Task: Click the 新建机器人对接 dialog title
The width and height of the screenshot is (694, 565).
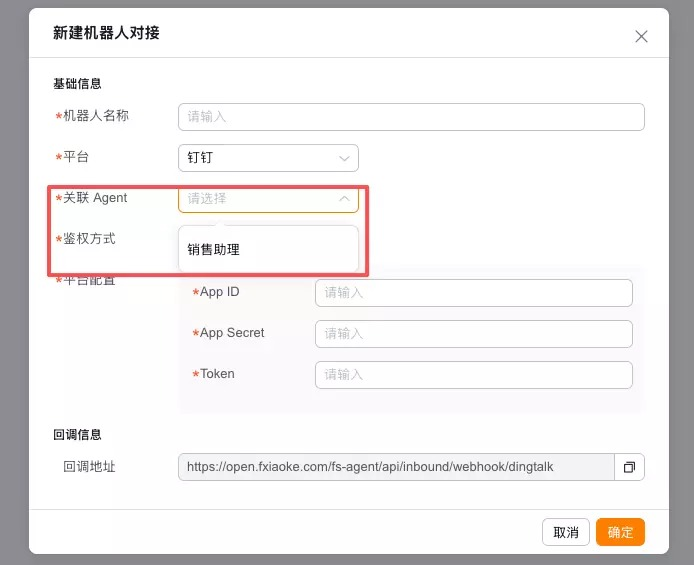Action: point(106,33)
